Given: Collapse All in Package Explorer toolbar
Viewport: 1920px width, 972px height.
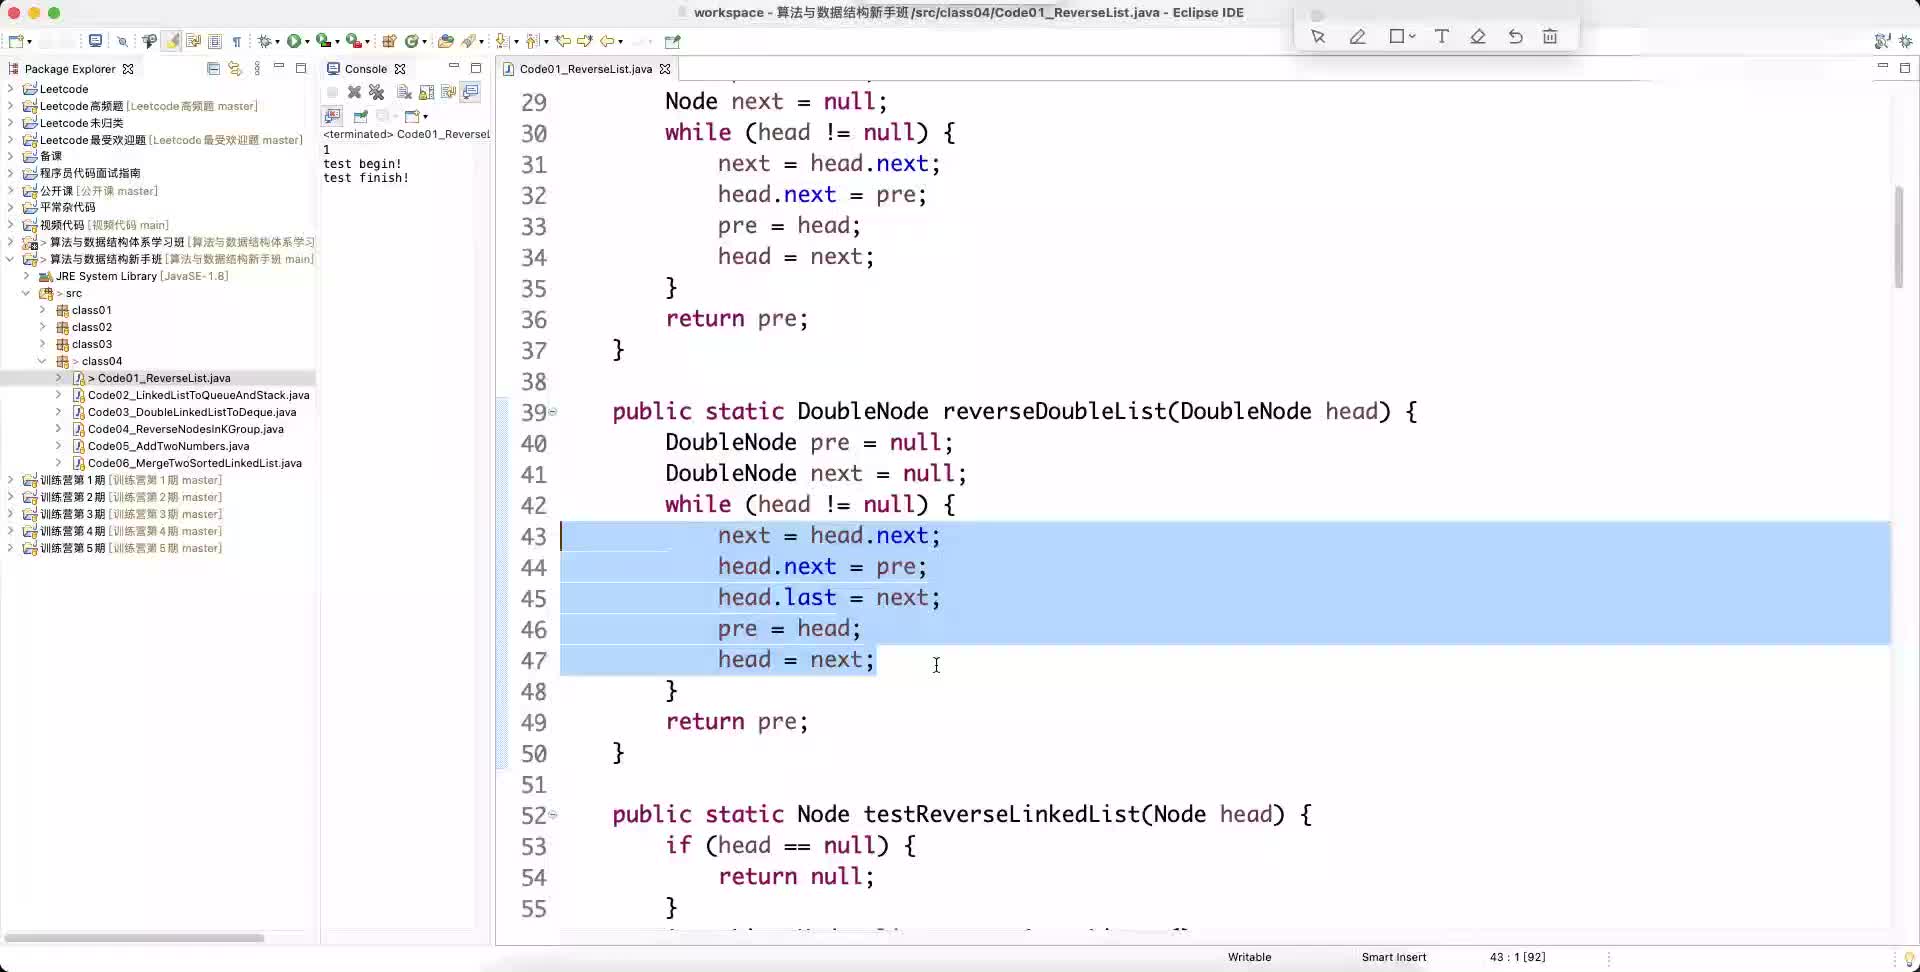Looking at the screenshot, I should (213, 68).
